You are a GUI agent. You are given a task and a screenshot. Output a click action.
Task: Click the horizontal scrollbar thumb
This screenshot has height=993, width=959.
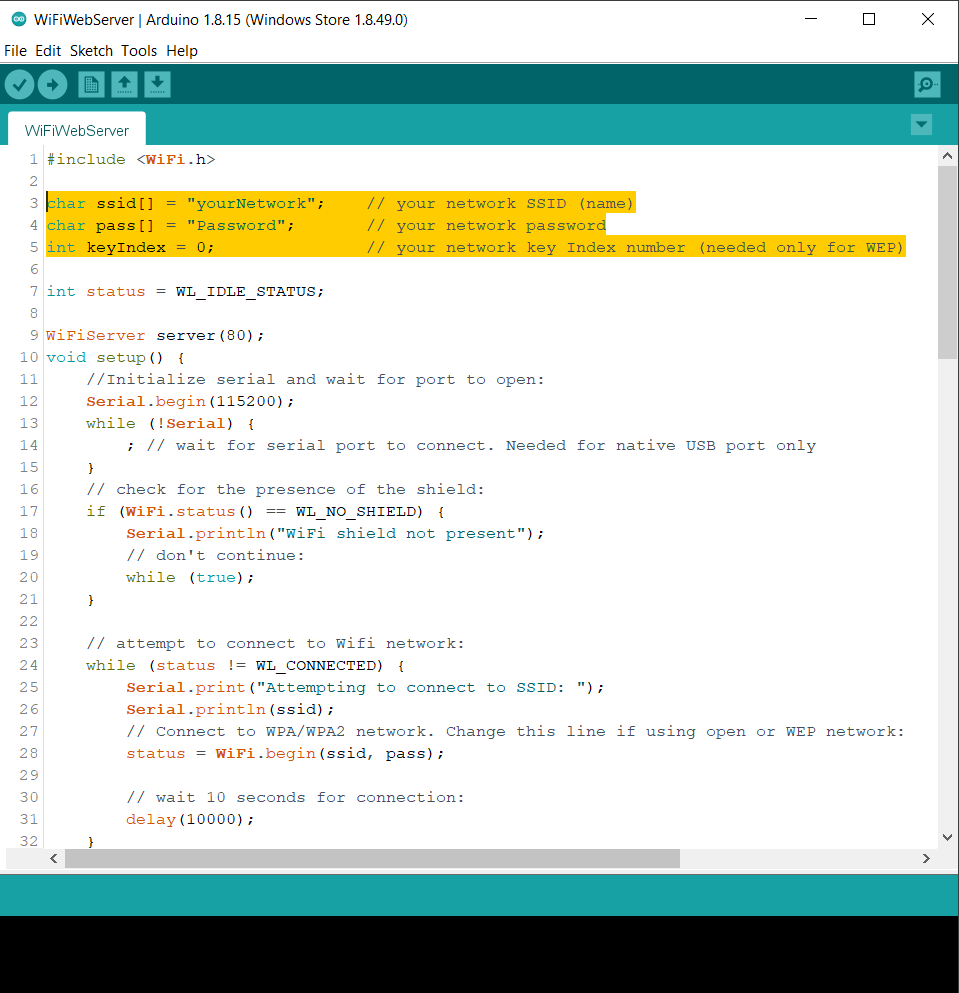[x=372, y=859]
